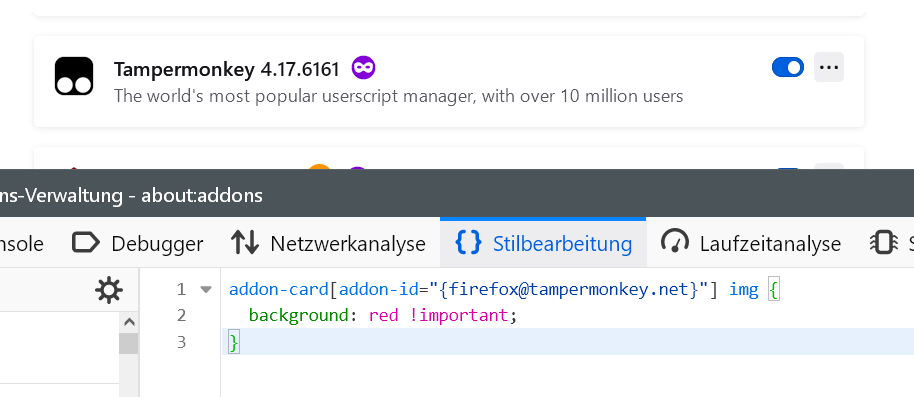914x397 pixels.
Task: Open the partially visible Konsole tab
Action: tap(22, 243)
